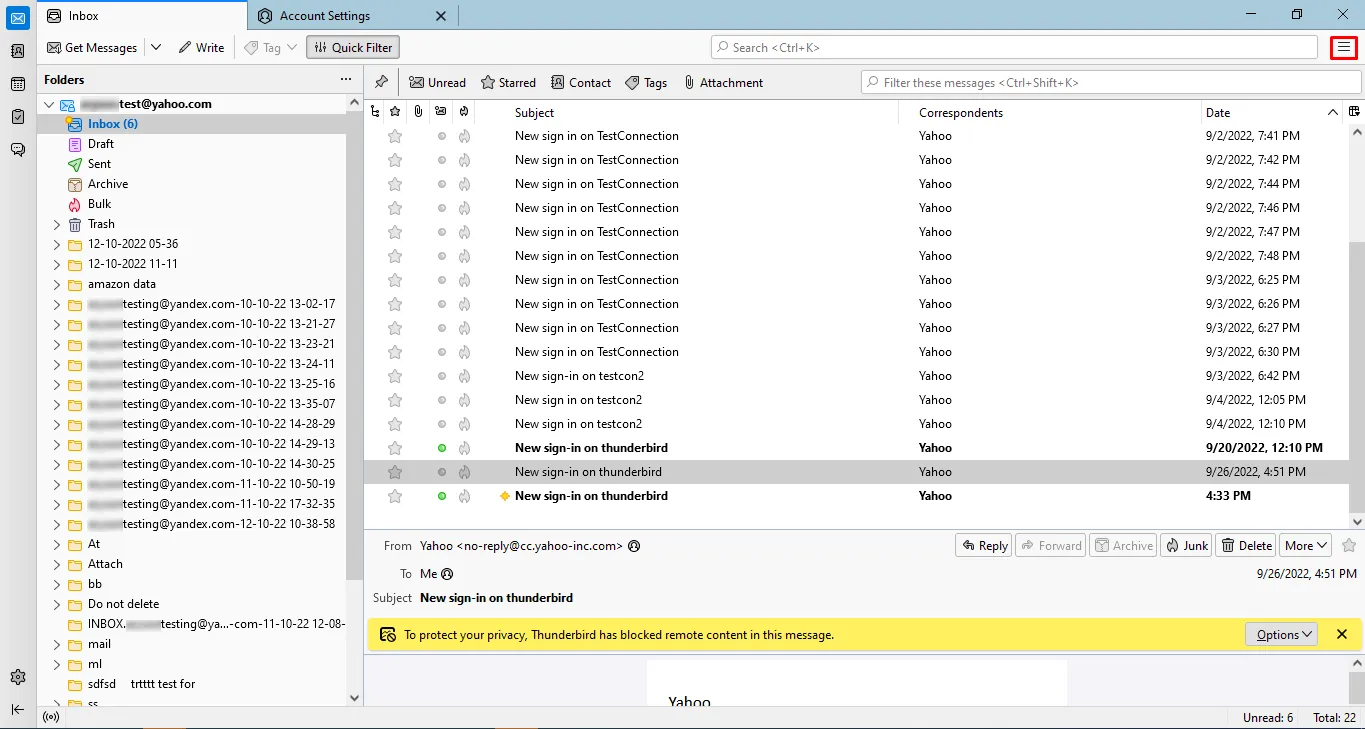
Task: Open the Address Book from left sidebar
Action: [17, 51]
